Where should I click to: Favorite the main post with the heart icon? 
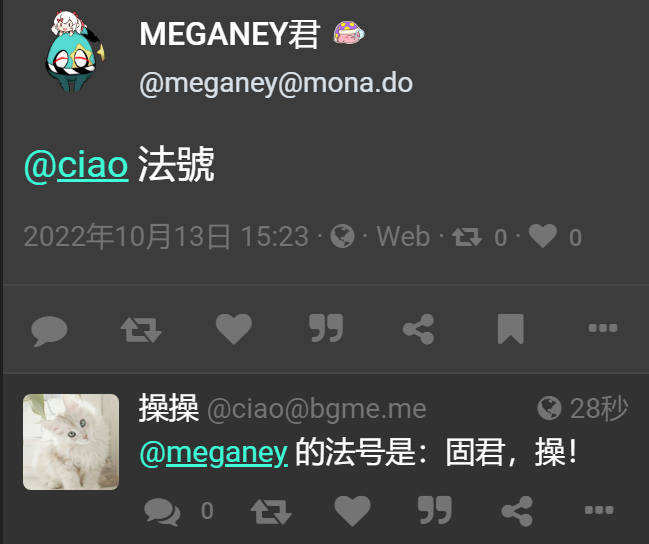[234, 329]
